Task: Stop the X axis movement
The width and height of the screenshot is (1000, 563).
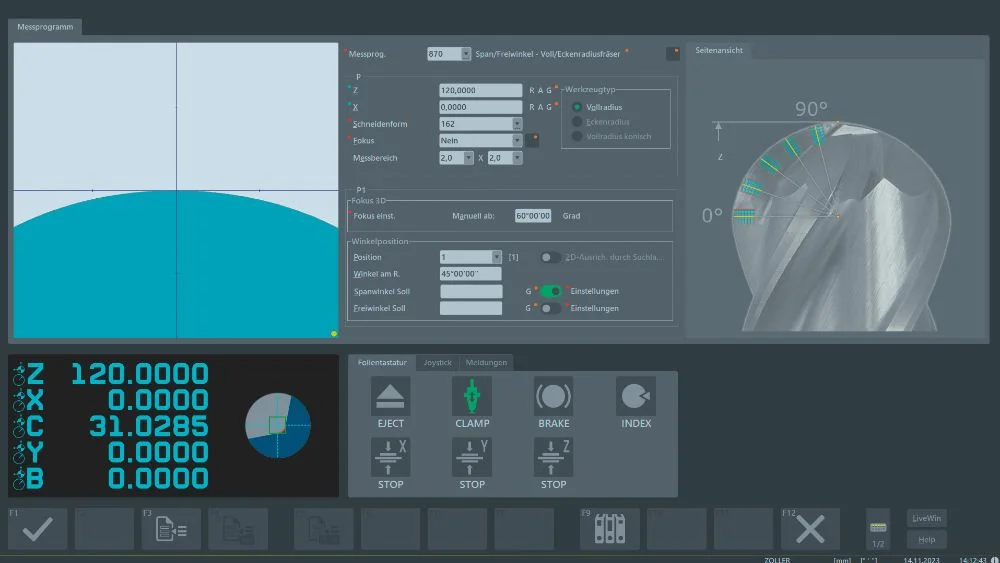Action: tap(391, 457)
